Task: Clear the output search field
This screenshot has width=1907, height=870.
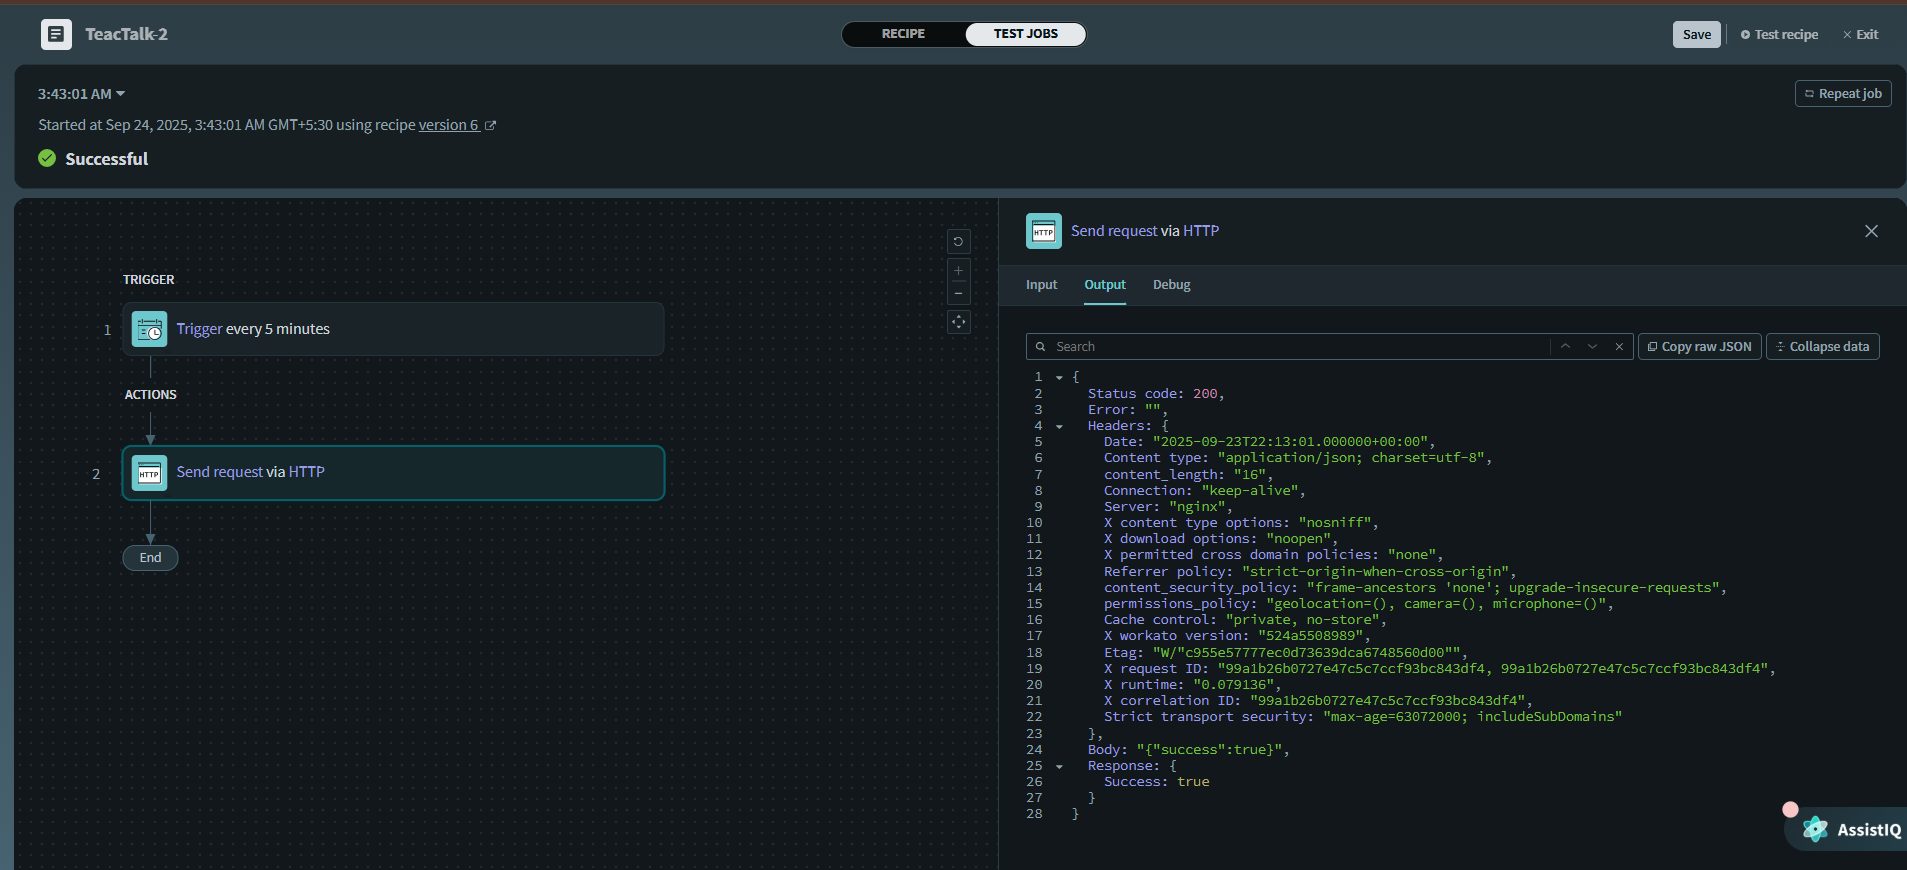Action: click(1619, 346)
